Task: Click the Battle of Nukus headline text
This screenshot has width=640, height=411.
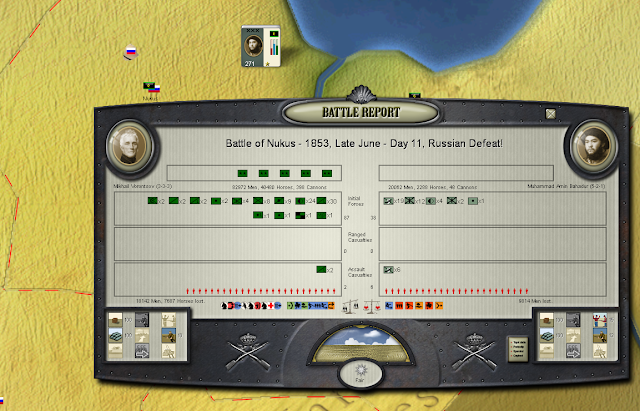Action: 364,144
